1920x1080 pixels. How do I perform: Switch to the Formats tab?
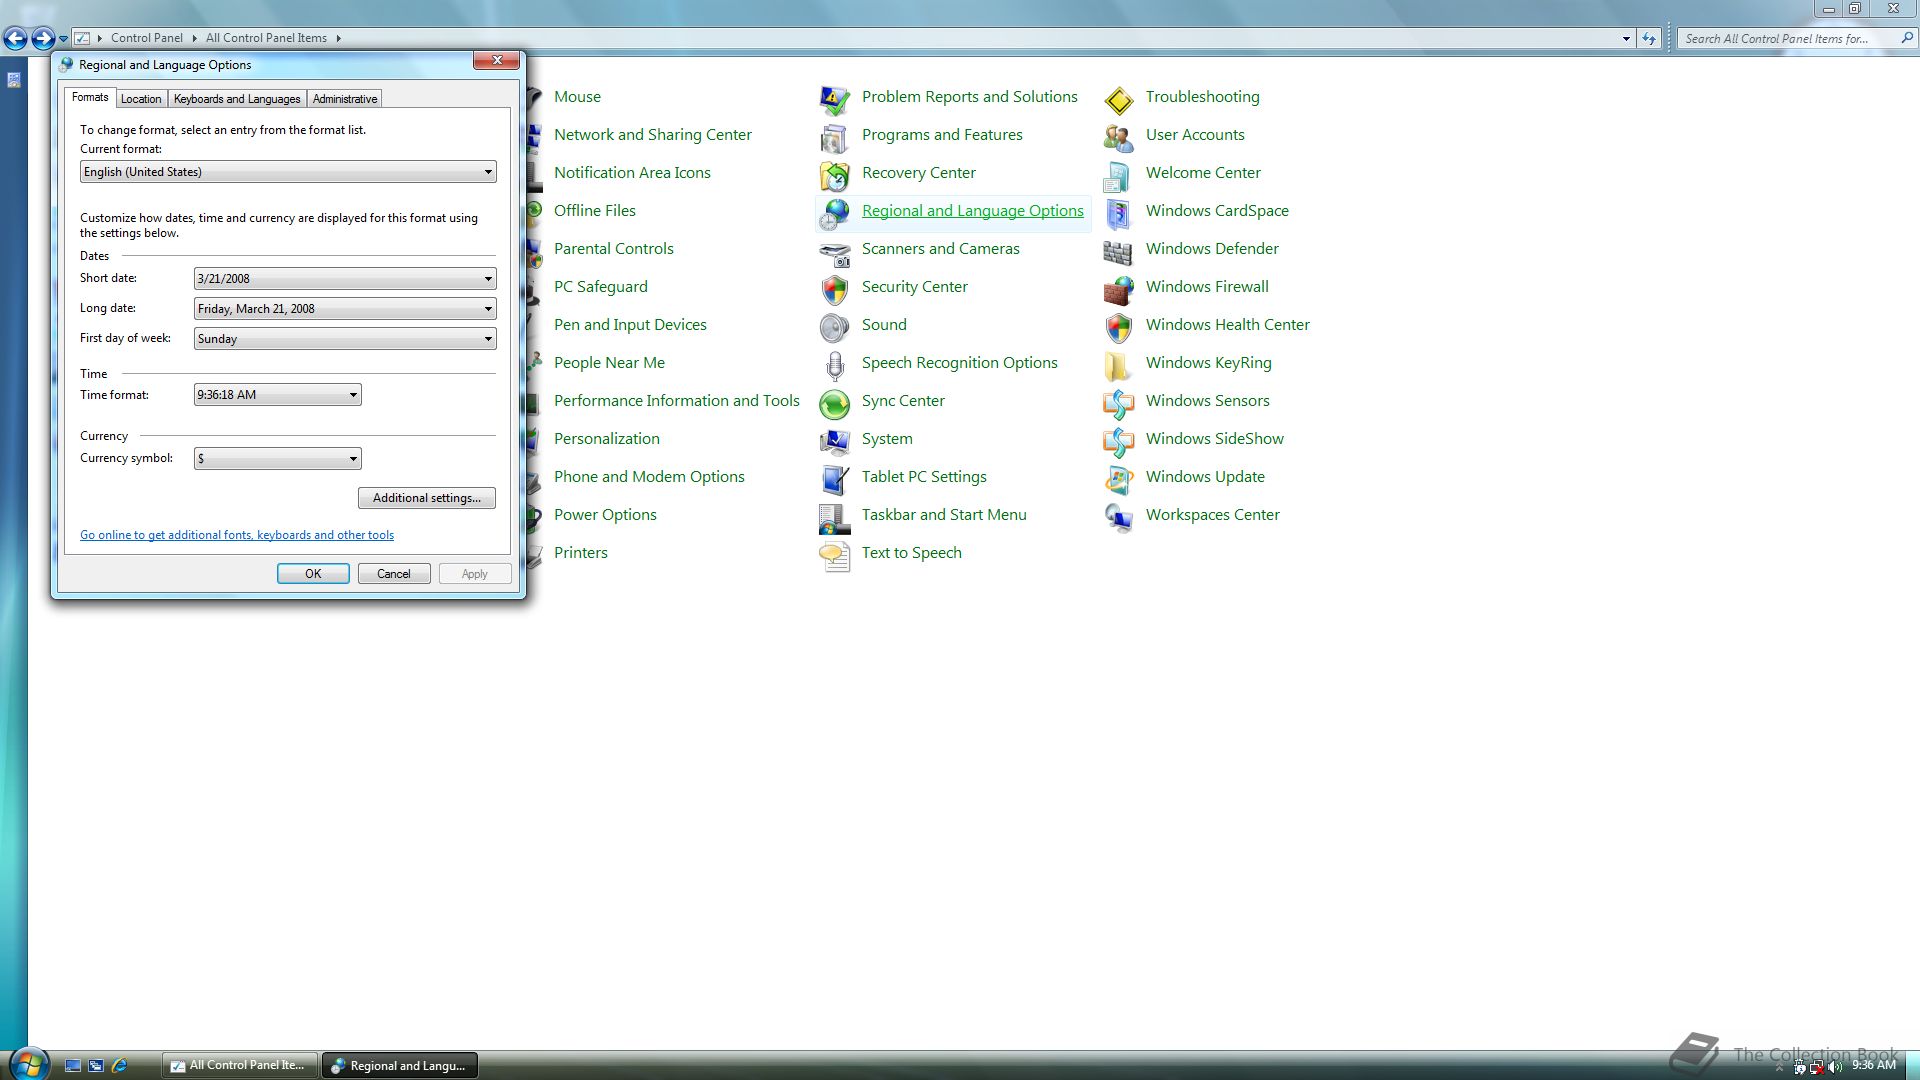tap(90, 97)
